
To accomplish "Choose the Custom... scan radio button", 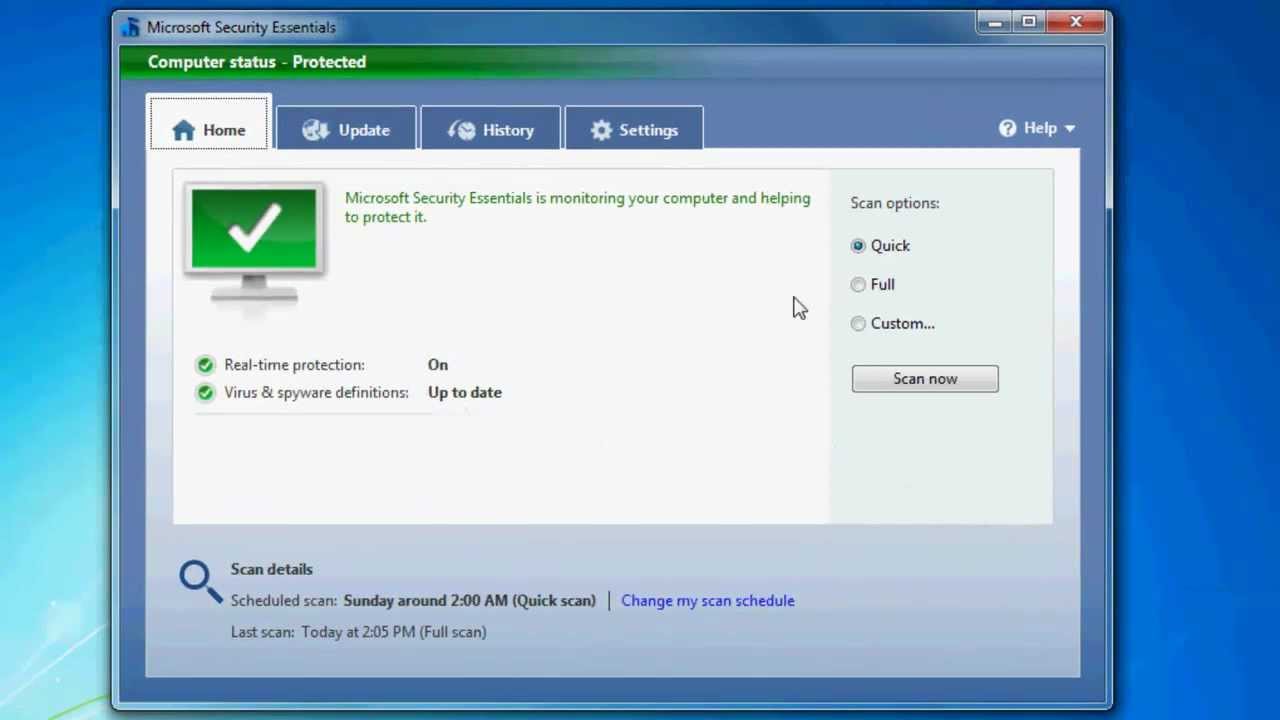I will coord(858,323).
